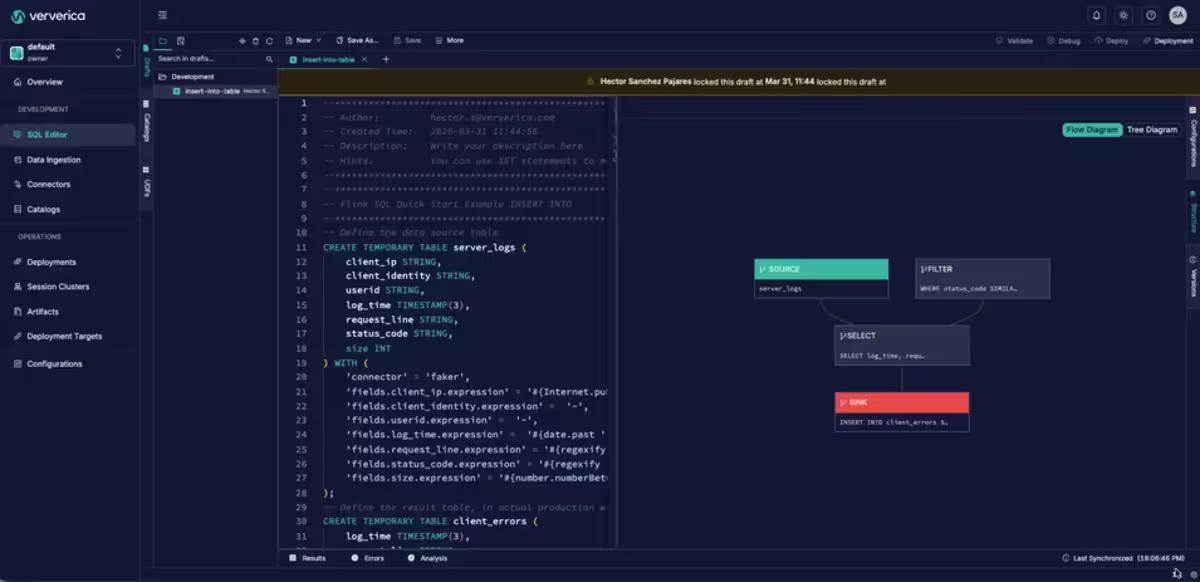1200x582 pixels.
Task: Refresh the drafts list with the reload icon
Action: click(269, 41)
